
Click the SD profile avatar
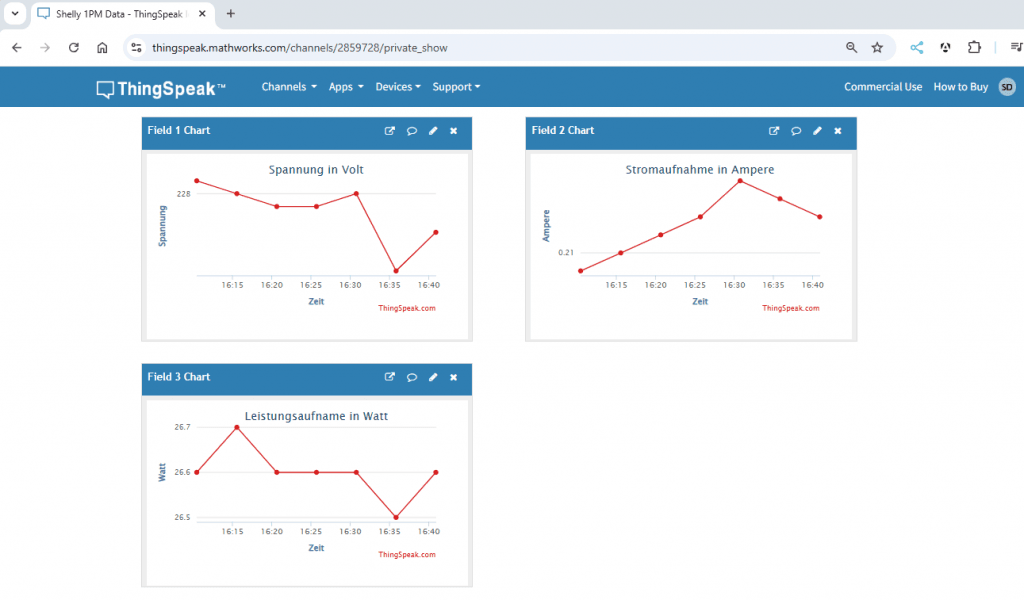coord(1009,87)
